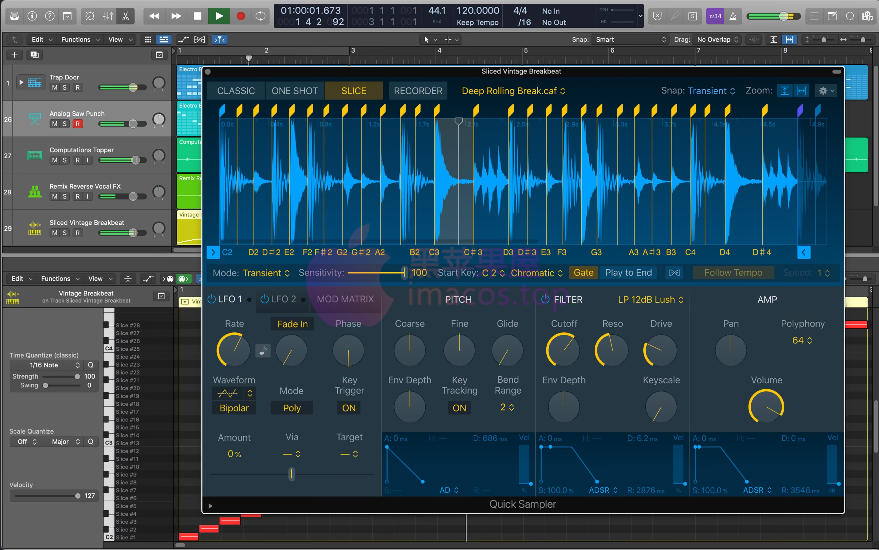Toggle the Gate button
The height and width of the screenshot is (550, 879).
click(583, 273)
